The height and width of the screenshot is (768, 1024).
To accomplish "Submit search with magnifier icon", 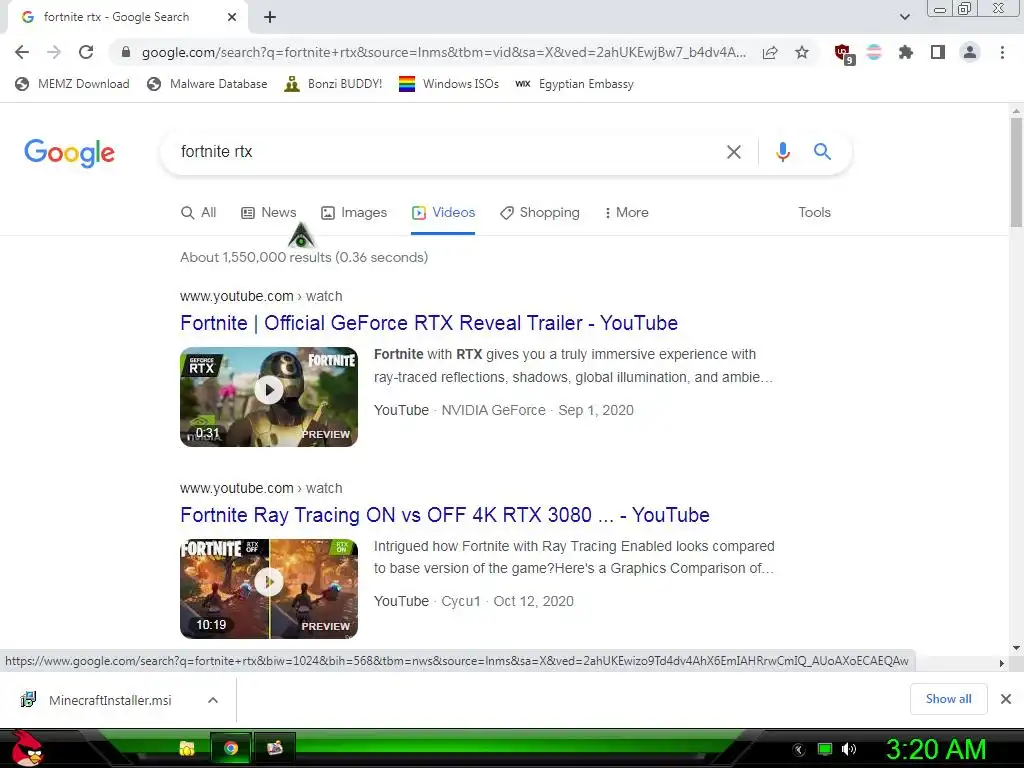I will pos(822,152).
